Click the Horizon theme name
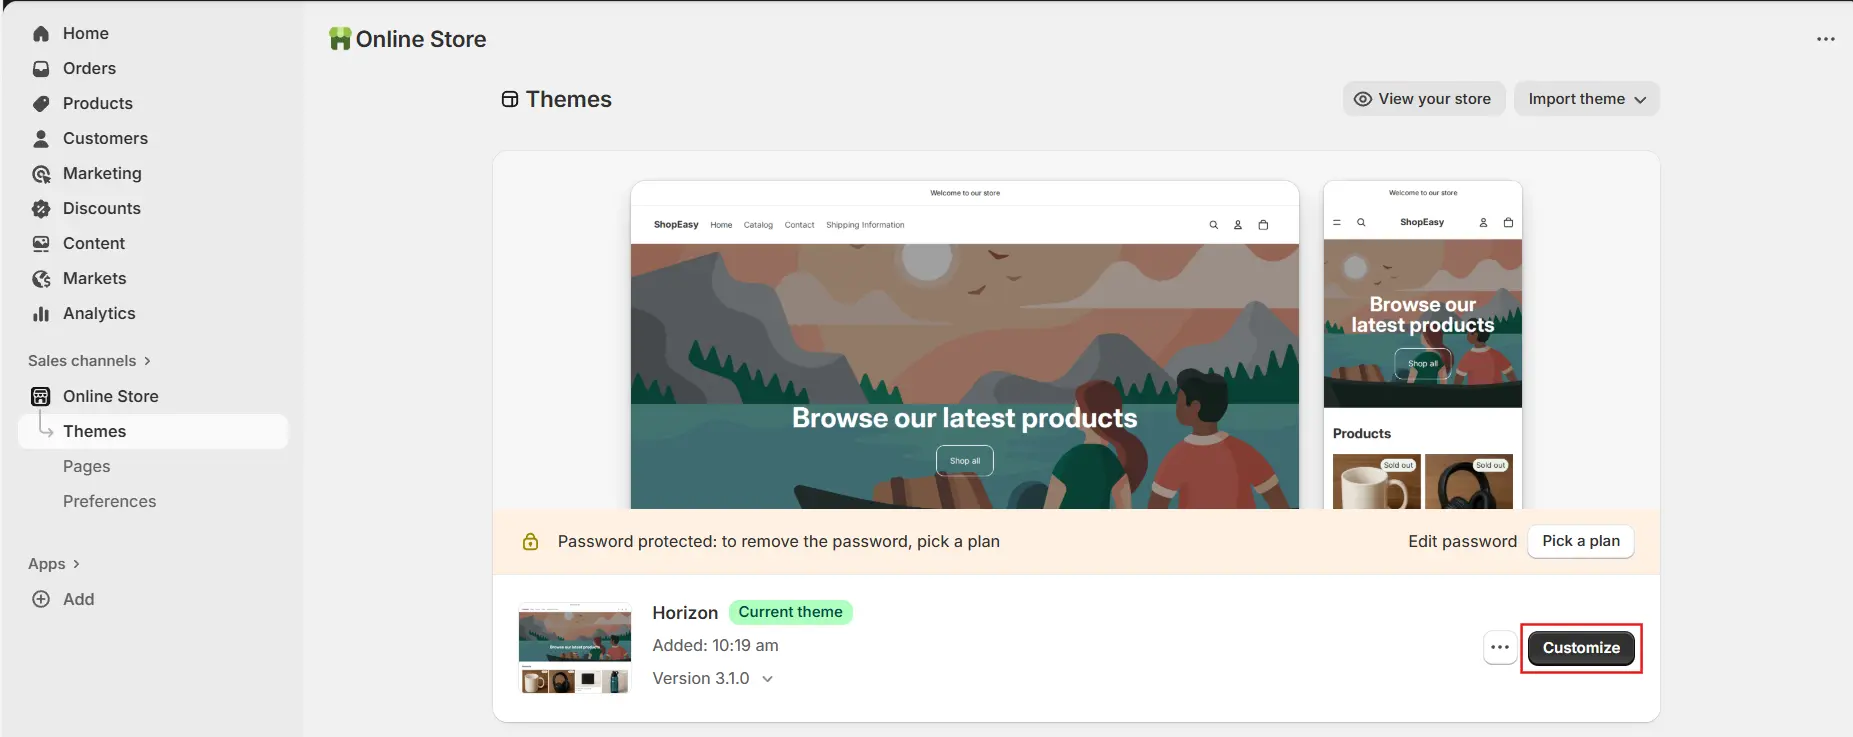 (685, 613)
